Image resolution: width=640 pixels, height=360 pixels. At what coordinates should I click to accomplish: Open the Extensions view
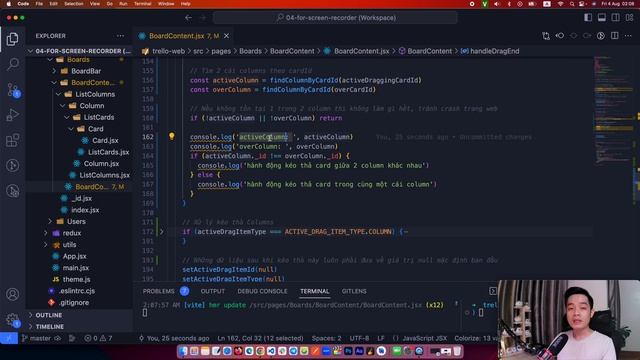point(13,140)
